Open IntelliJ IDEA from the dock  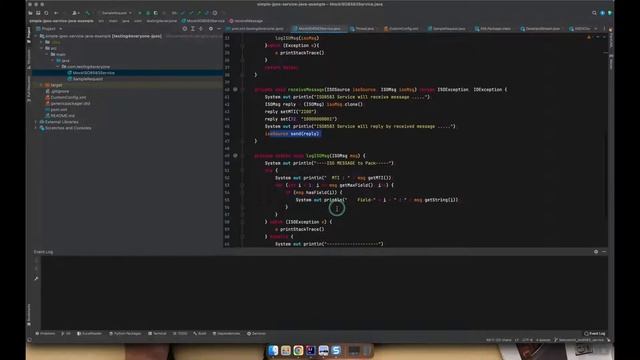click(311, 350)
